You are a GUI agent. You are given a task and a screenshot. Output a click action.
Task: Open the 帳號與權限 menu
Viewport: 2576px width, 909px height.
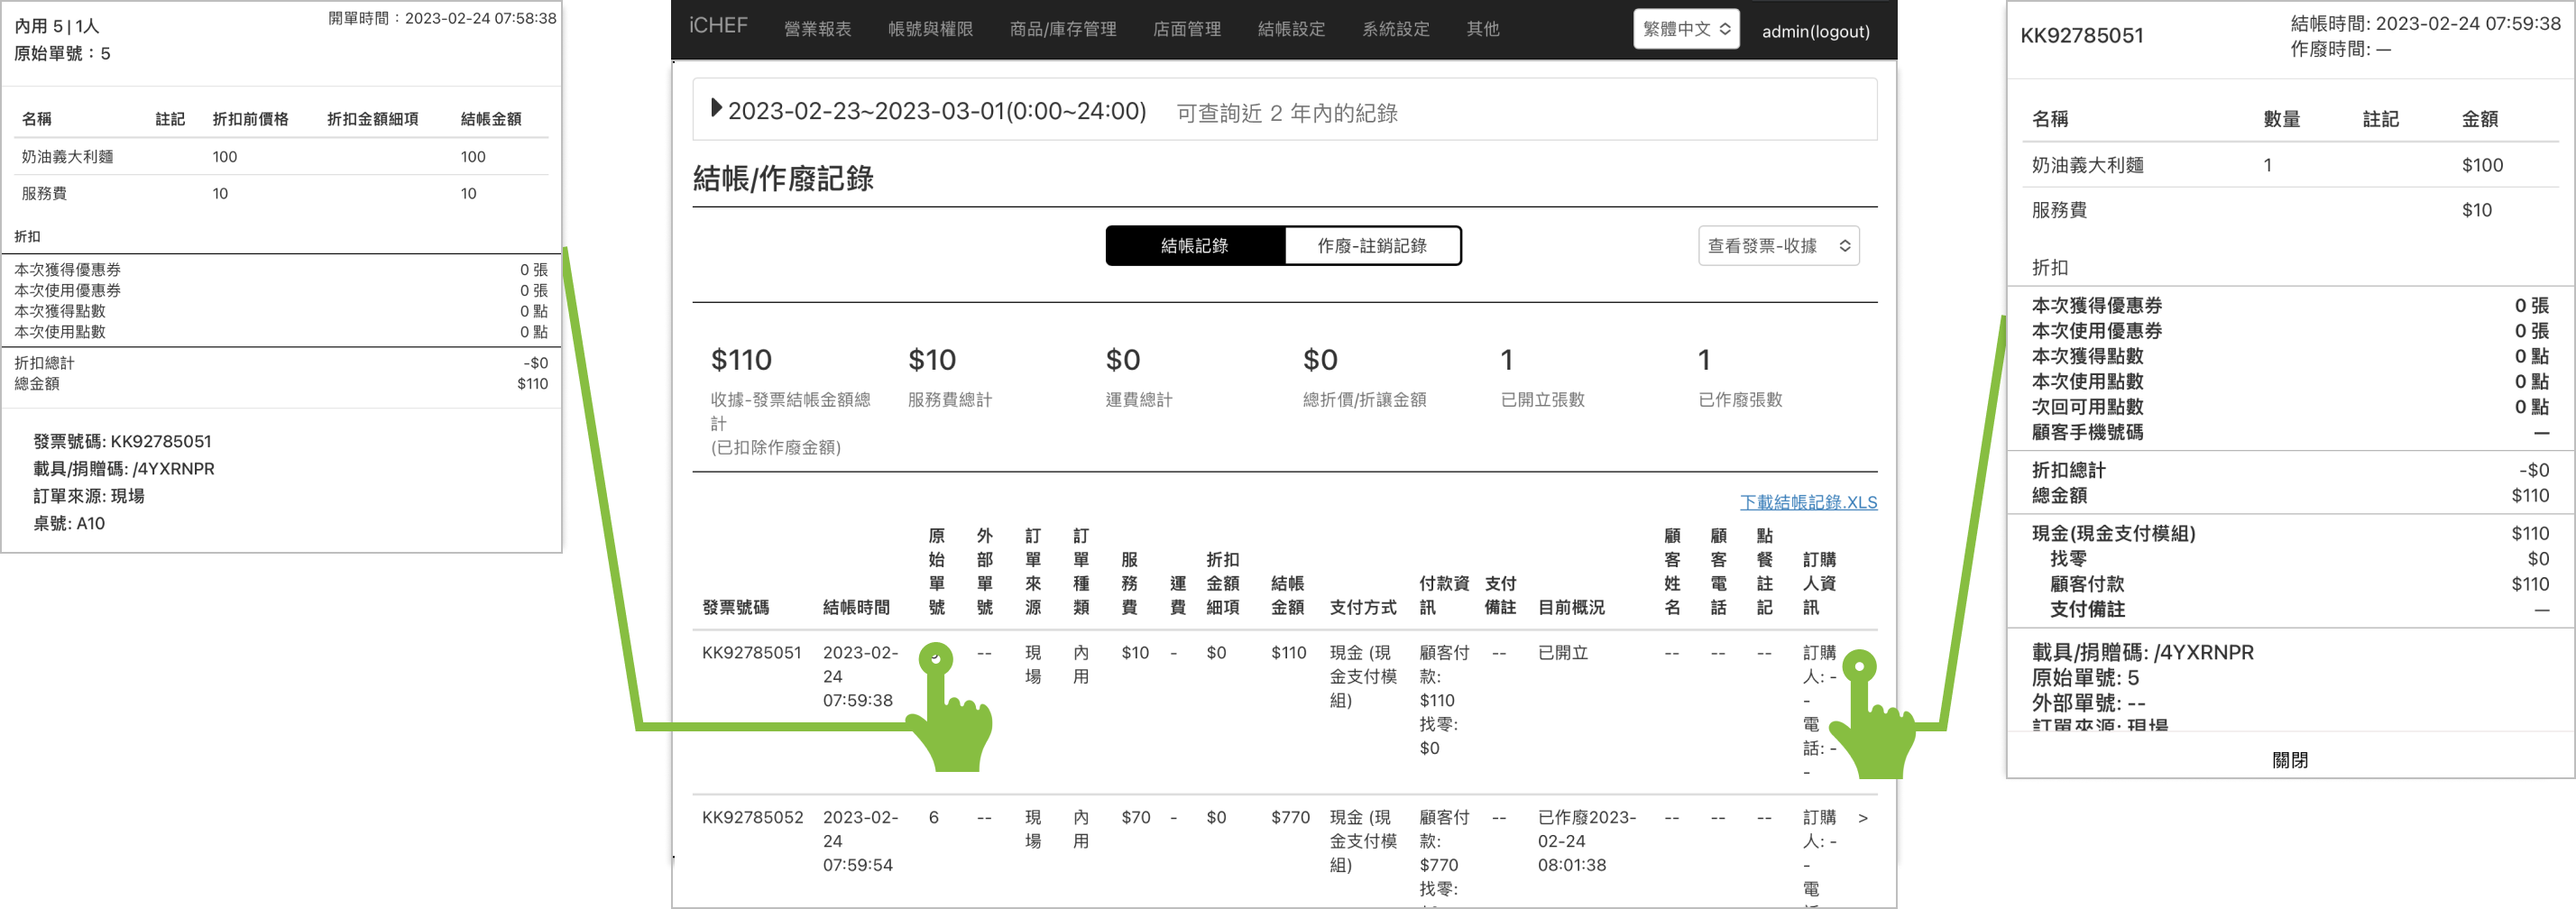pyautogui.click(x=930, y=29)
